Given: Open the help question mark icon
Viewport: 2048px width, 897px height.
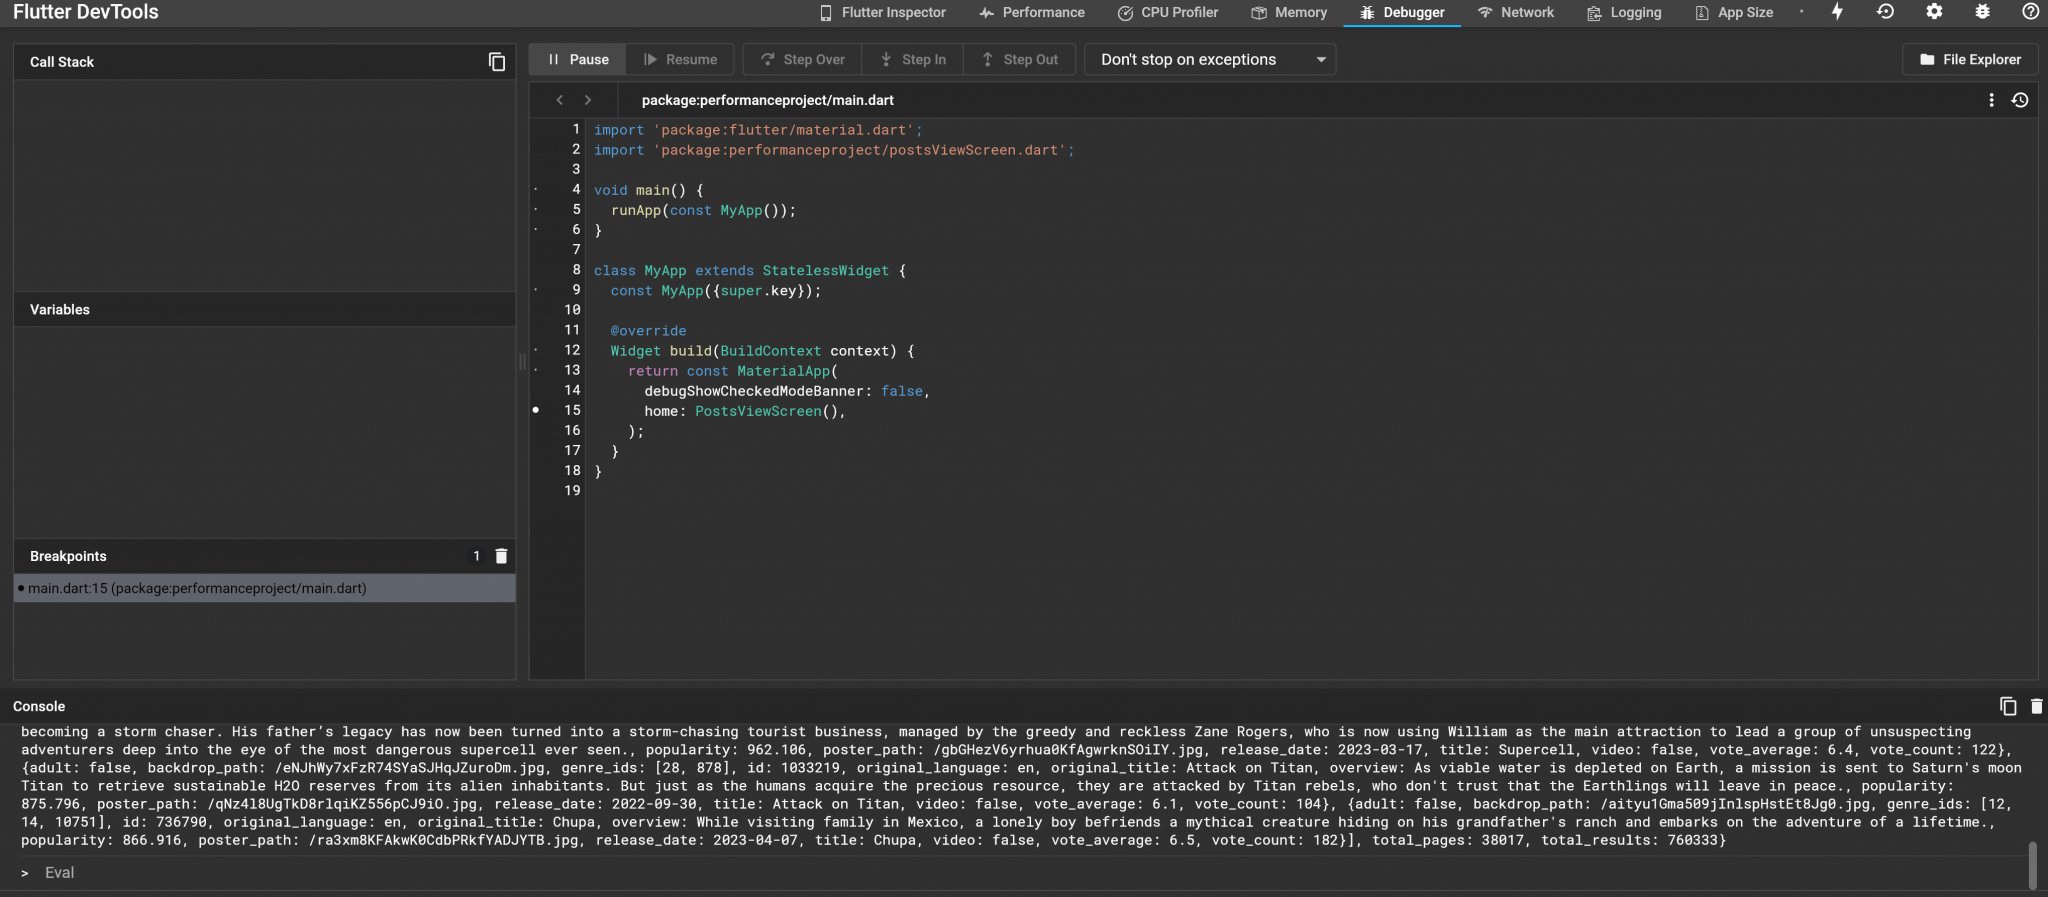Looking at the screenshot, I should pos(2030,12).
